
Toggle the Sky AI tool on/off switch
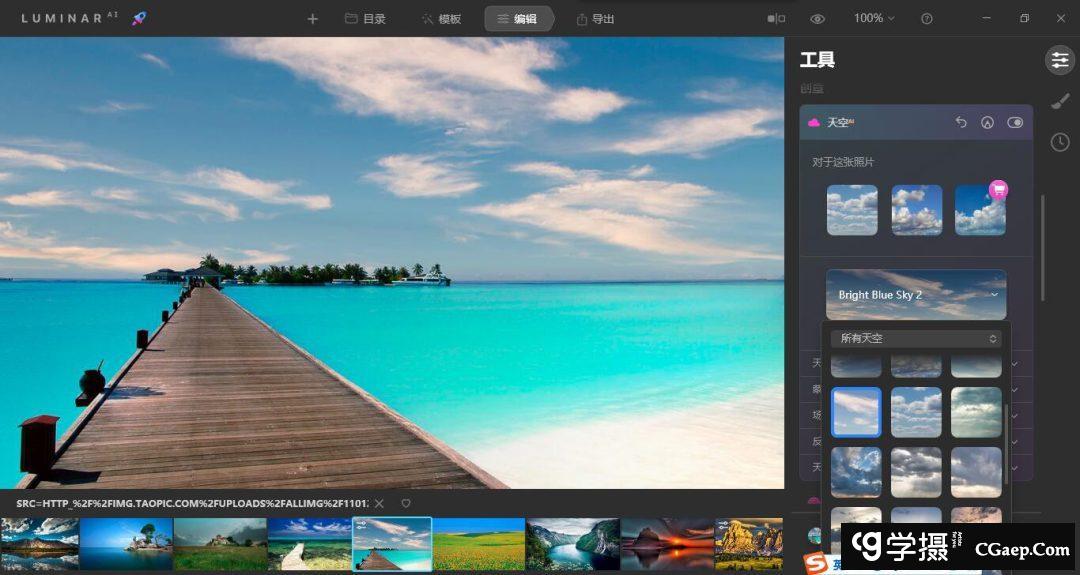1015,122
